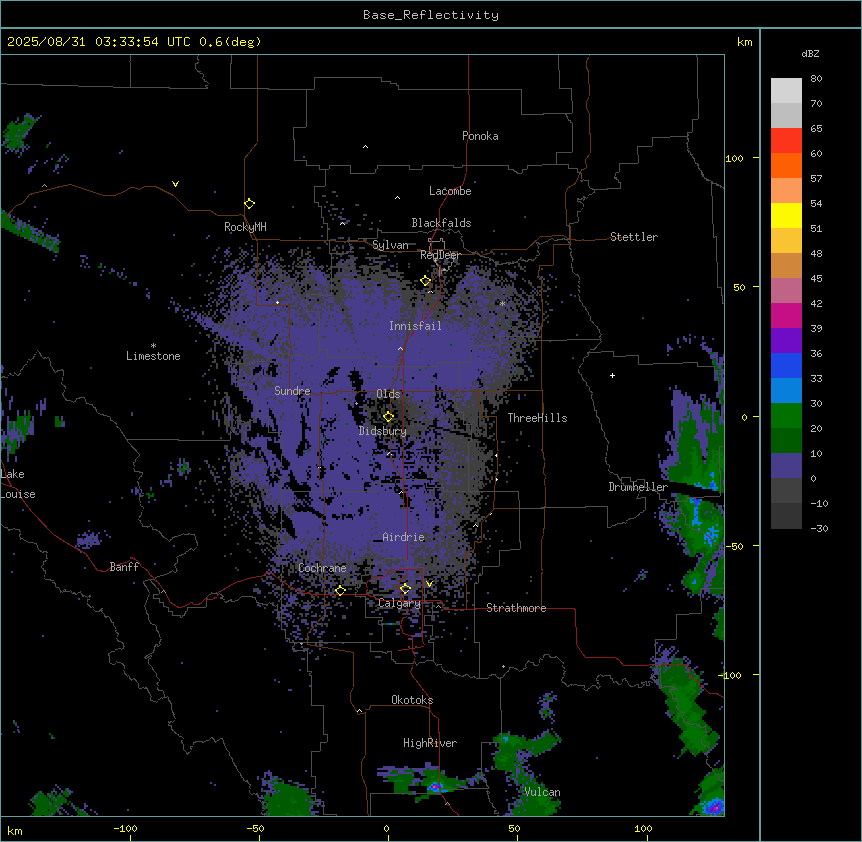Select the Blackfalds label on the map
Image resolution: width=862 pixels, height=842 pixels.
441,223
